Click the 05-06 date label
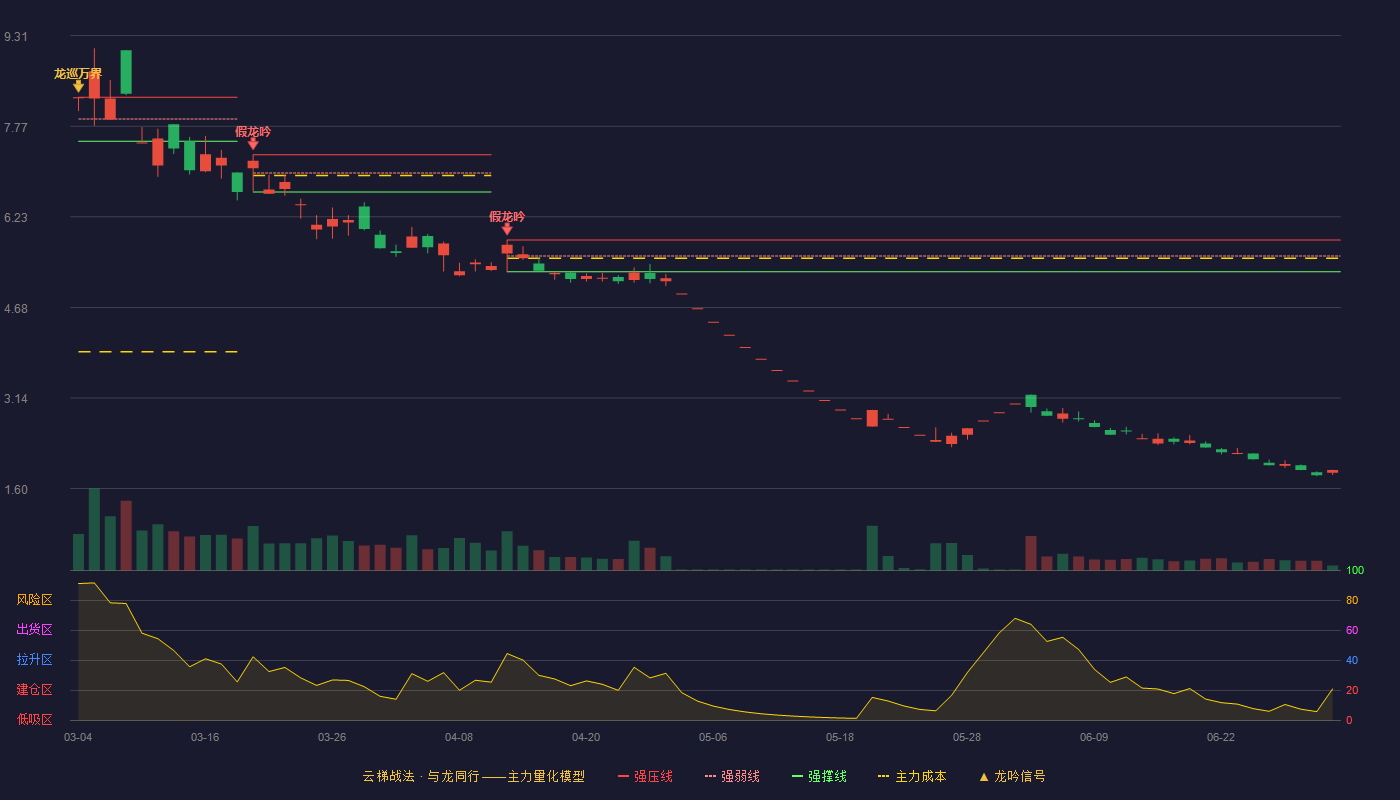Screen dimensions: 1400x800 coord(713,737)
